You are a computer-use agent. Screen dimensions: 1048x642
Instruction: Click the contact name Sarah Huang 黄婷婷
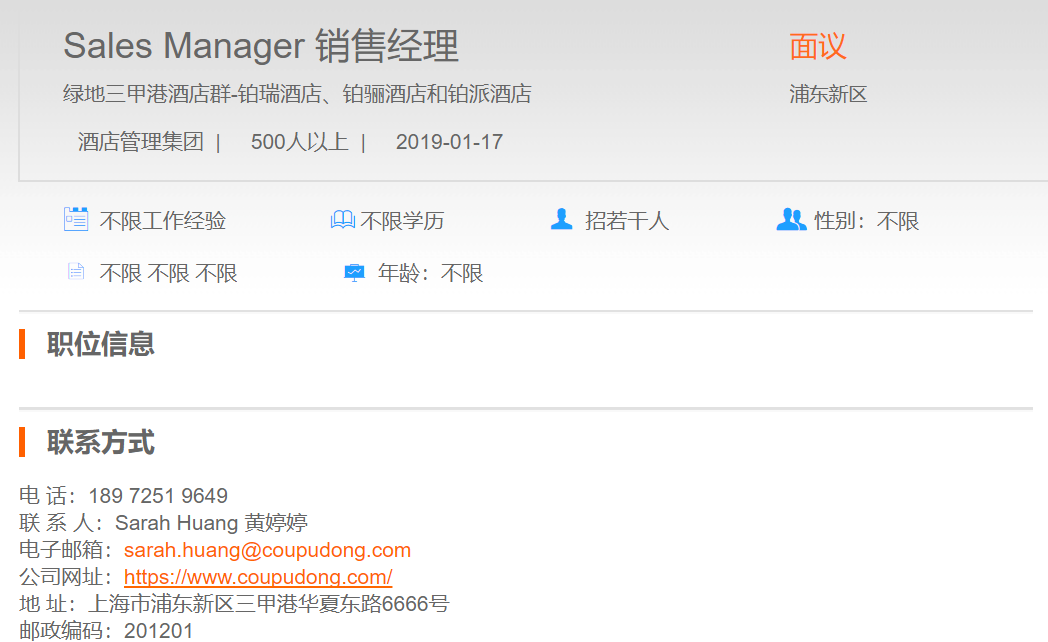coord(211,523)
